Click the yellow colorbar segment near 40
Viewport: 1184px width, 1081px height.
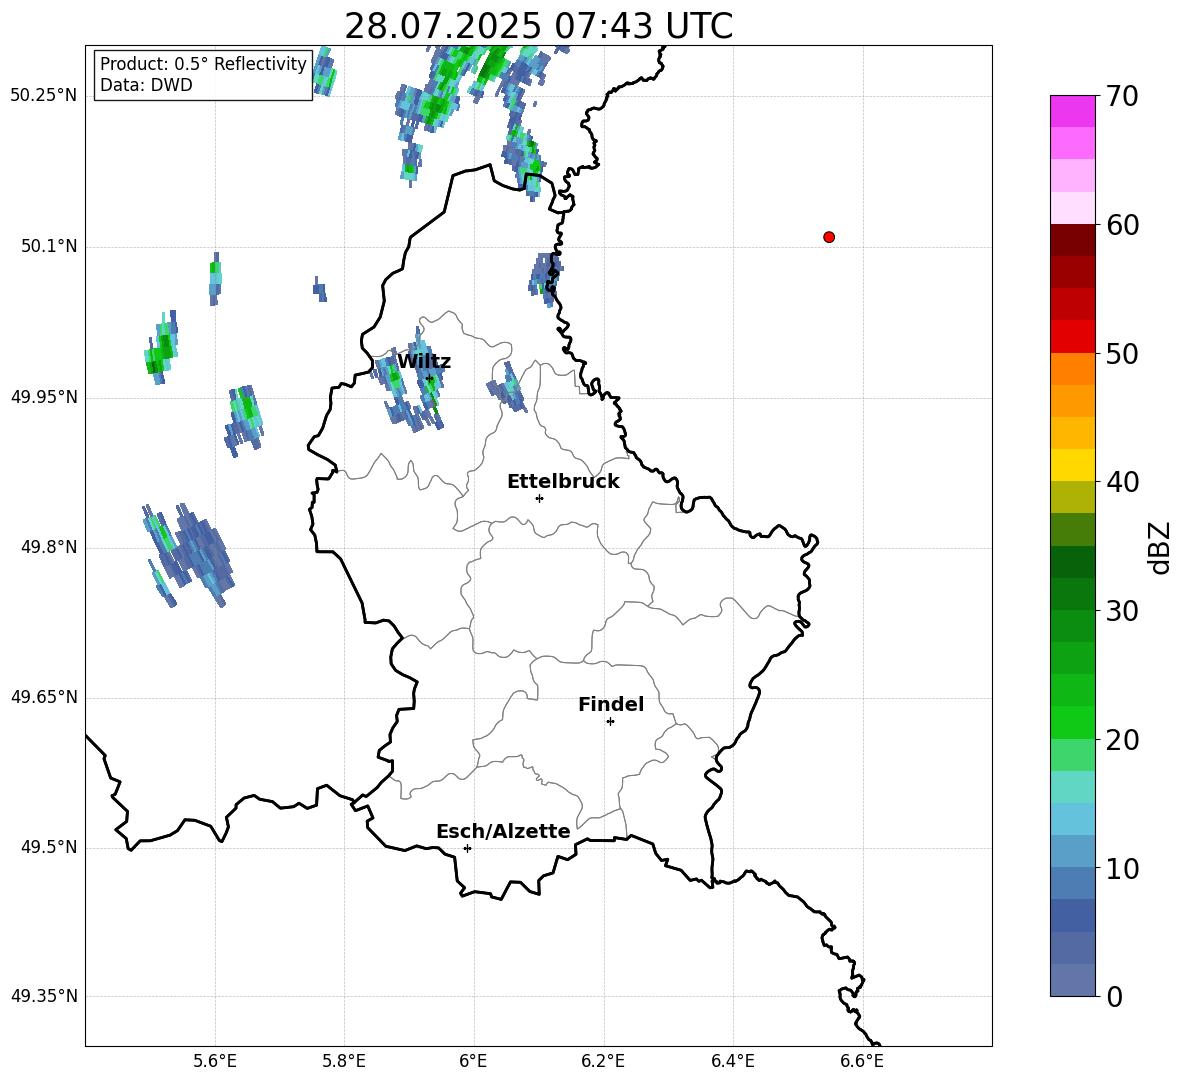[x=1072, y=465]
